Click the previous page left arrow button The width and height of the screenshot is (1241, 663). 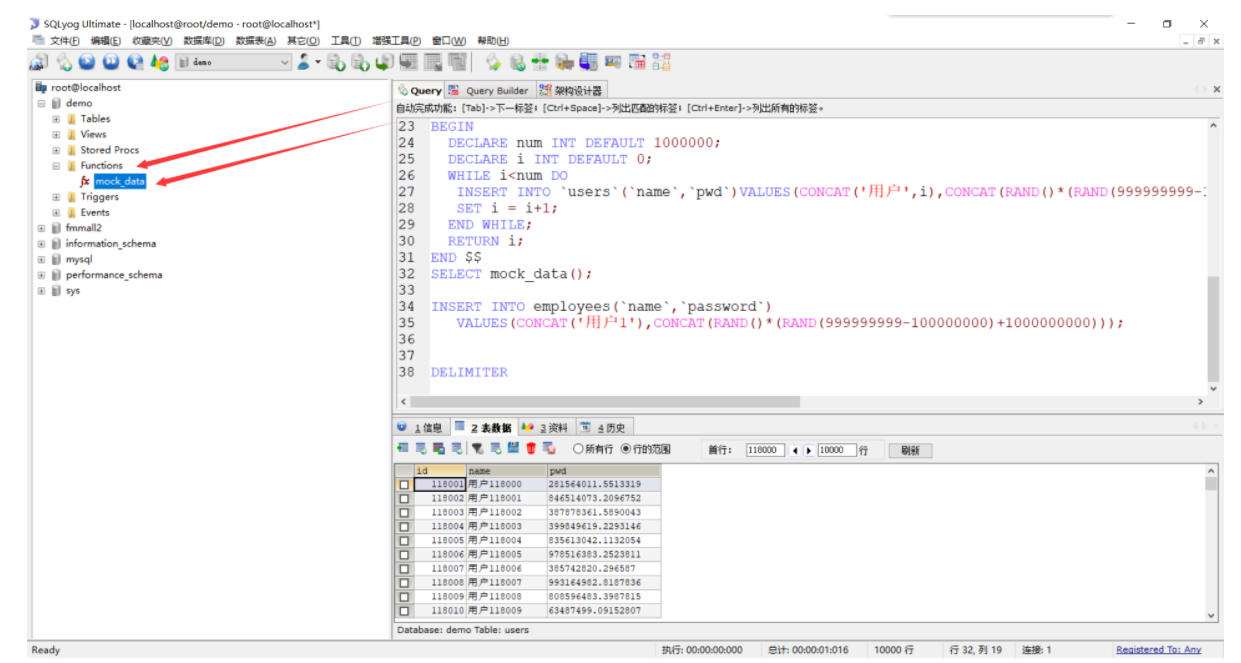(795, 450)
